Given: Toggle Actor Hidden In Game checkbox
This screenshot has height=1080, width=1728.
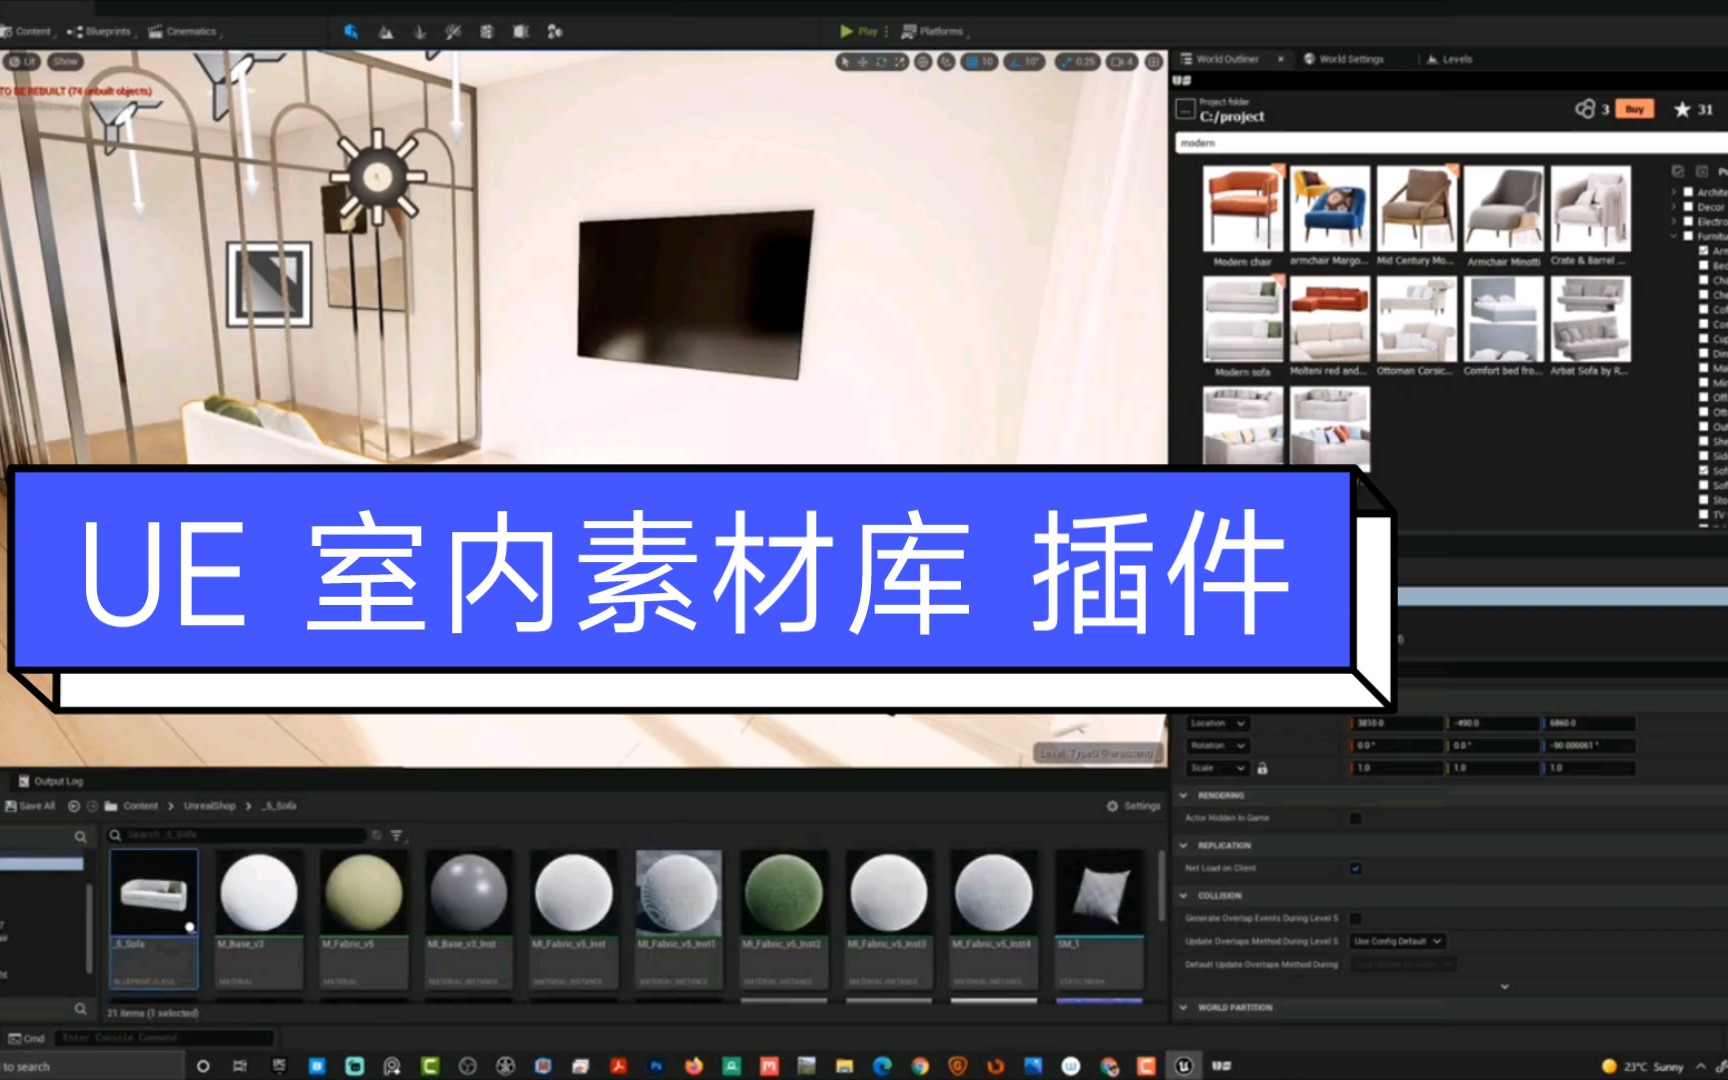Looking at the screenshot, I should coord(1356,818).
